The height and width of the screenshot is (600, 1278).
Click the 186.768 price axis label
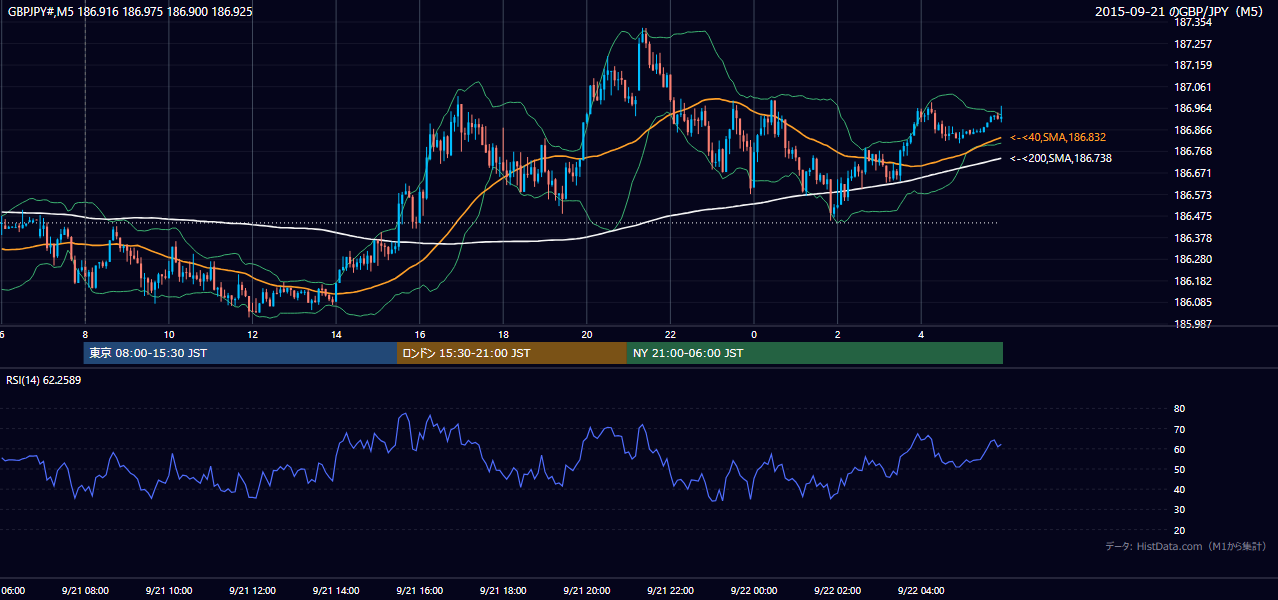[x=1193, y=151]
